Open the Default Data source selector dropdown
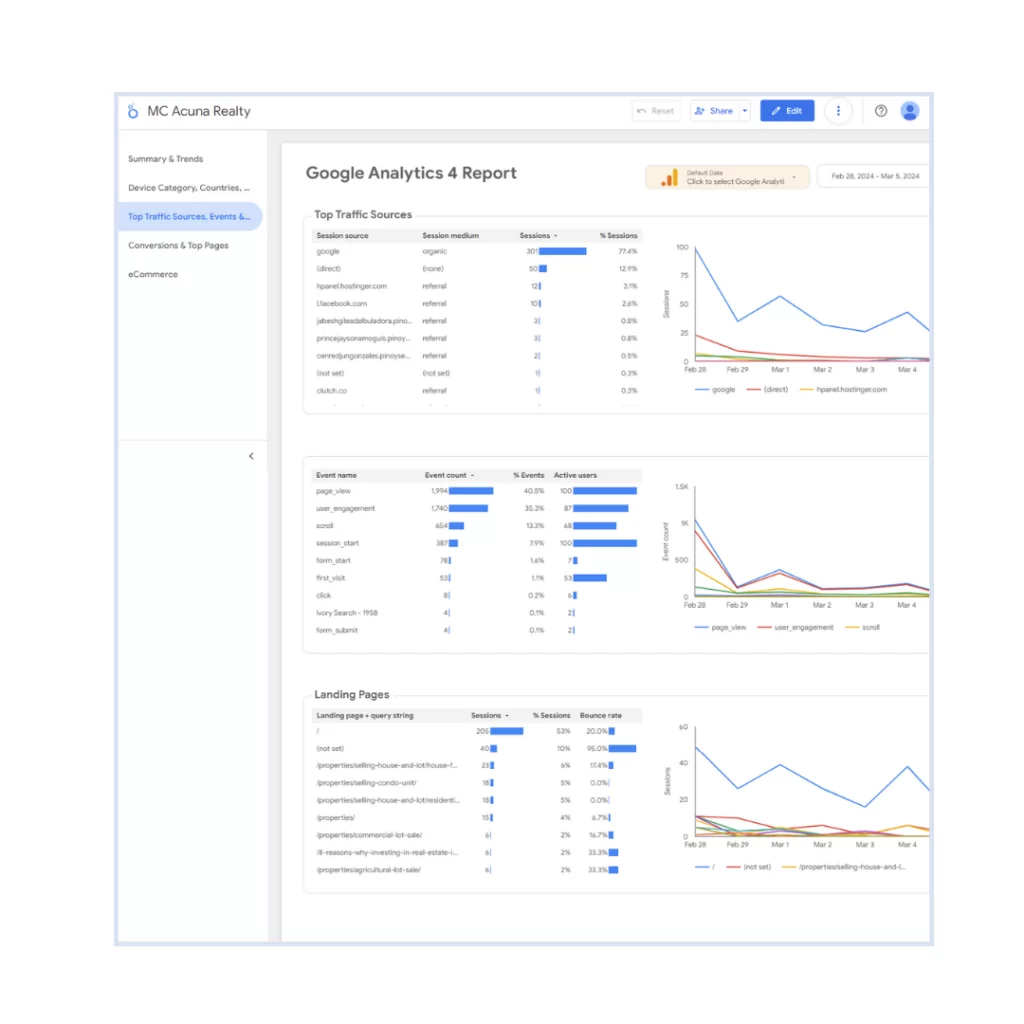 727,177
